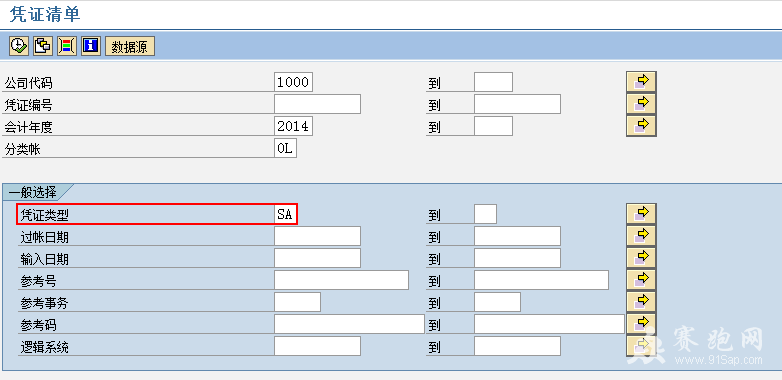Open multiple selection for 参考事务
The image size is (782, 380).
click(641, 302)
